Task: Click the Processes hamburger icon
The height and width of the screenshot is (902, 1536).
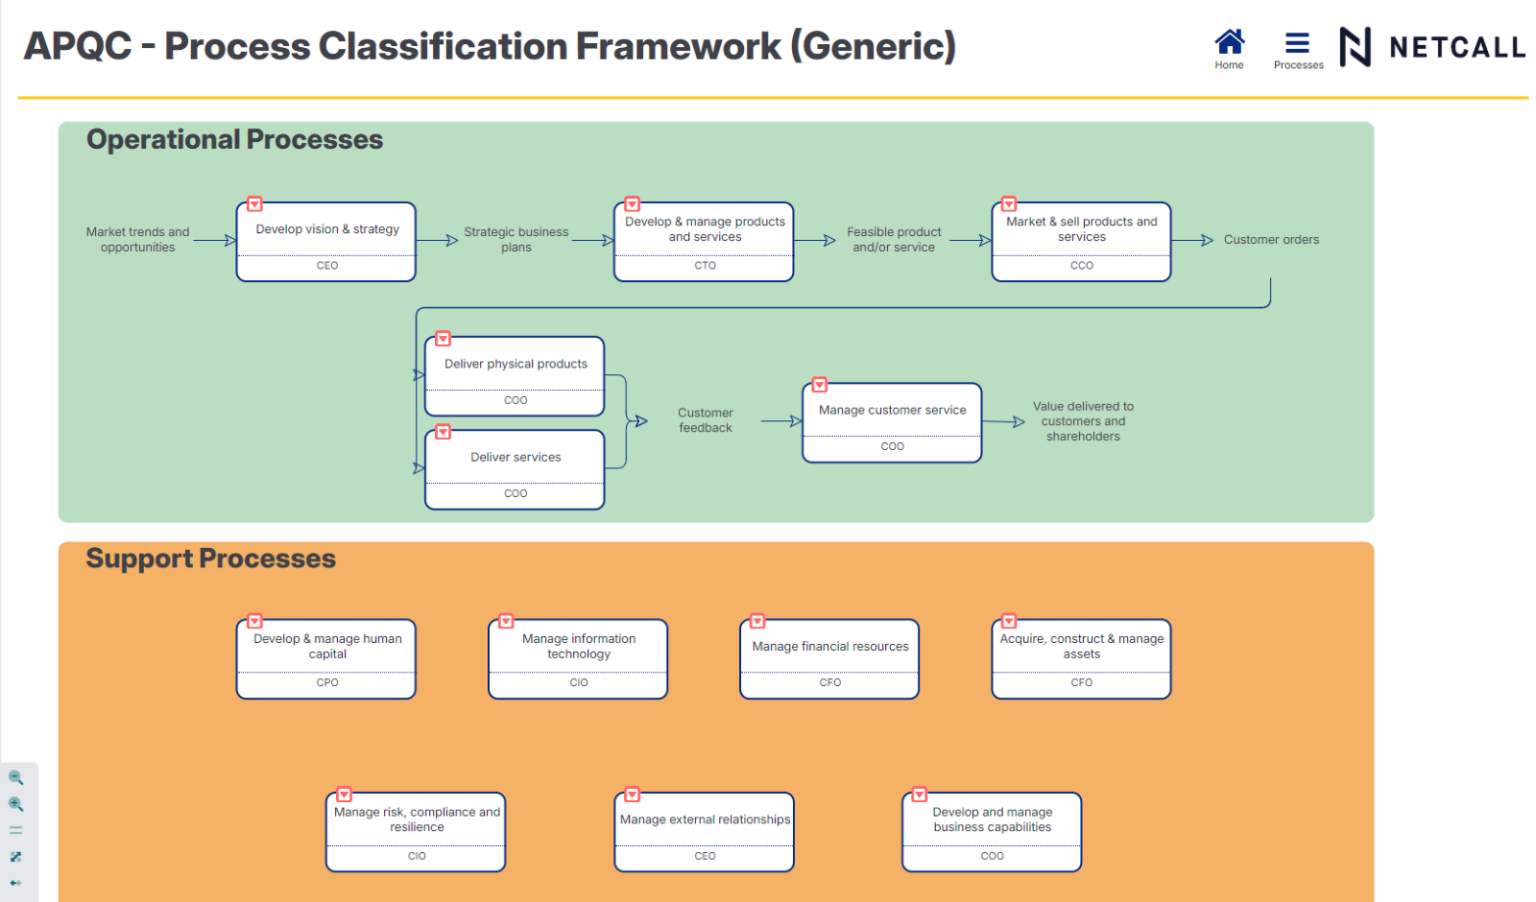Action: [x=1297, y=42]
